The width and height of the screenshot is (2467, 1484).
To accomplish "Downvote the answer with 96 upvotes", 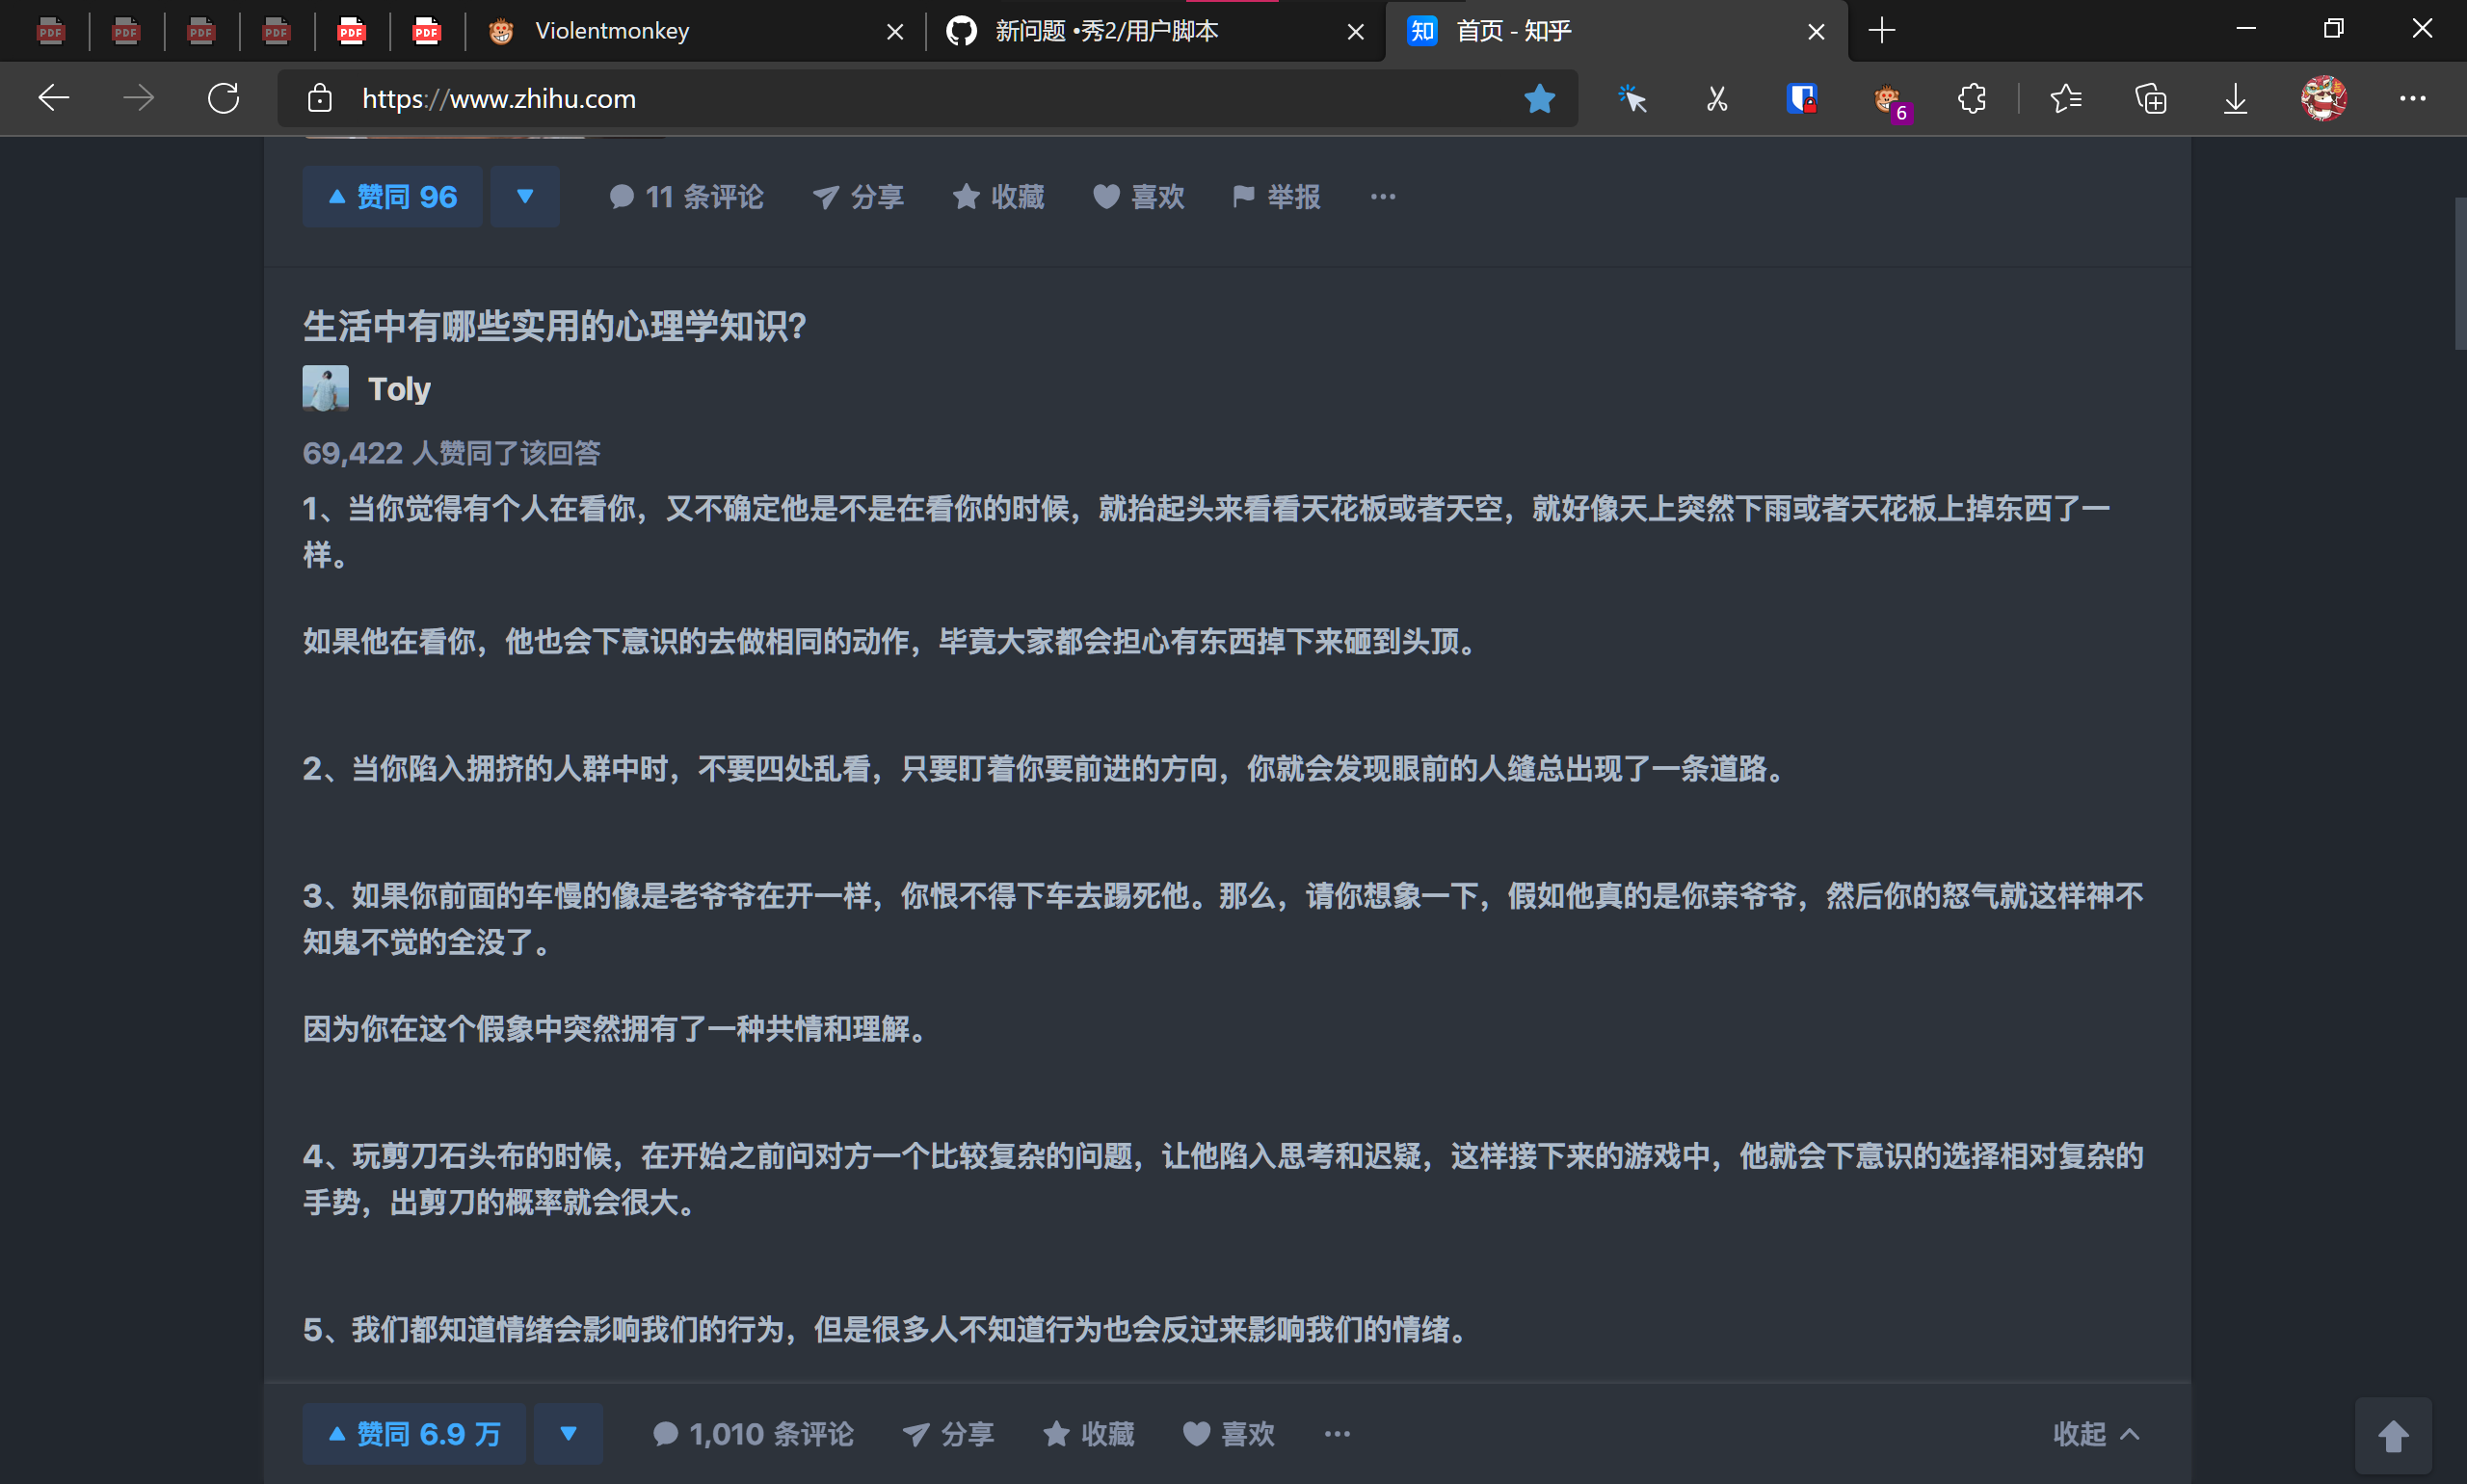I will click(x=525, y=196).
